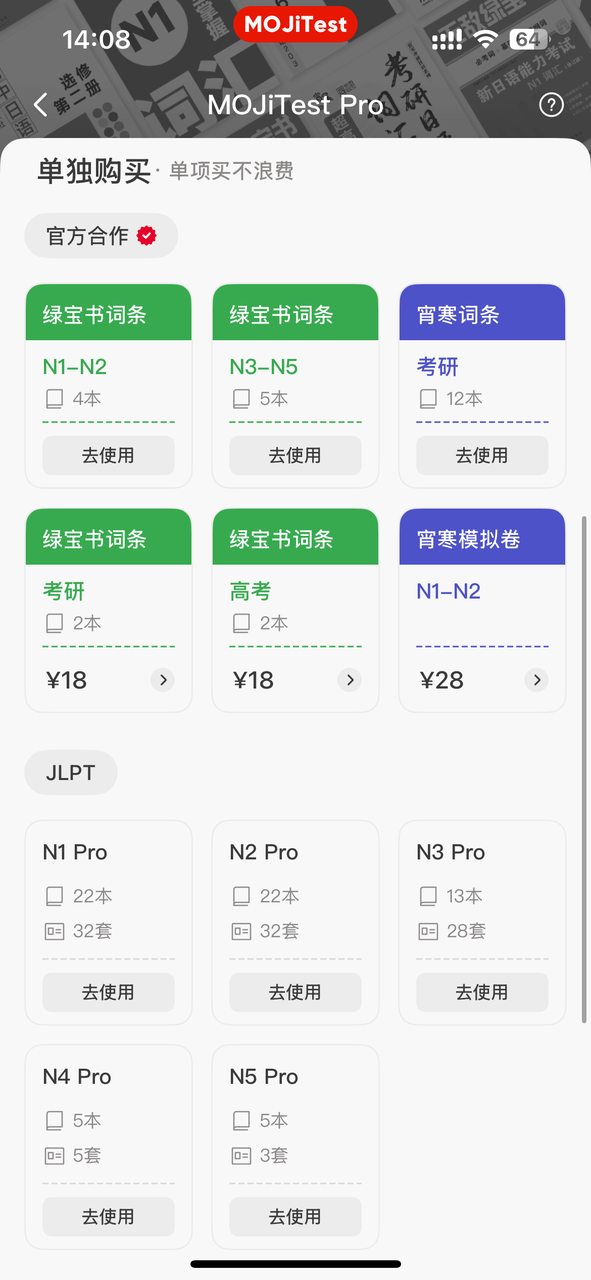Screen dimensions: 591x1280
Task: Expand ¥18 arrow on 绿宝书词条 考研 card
Action: click(163, 680)
